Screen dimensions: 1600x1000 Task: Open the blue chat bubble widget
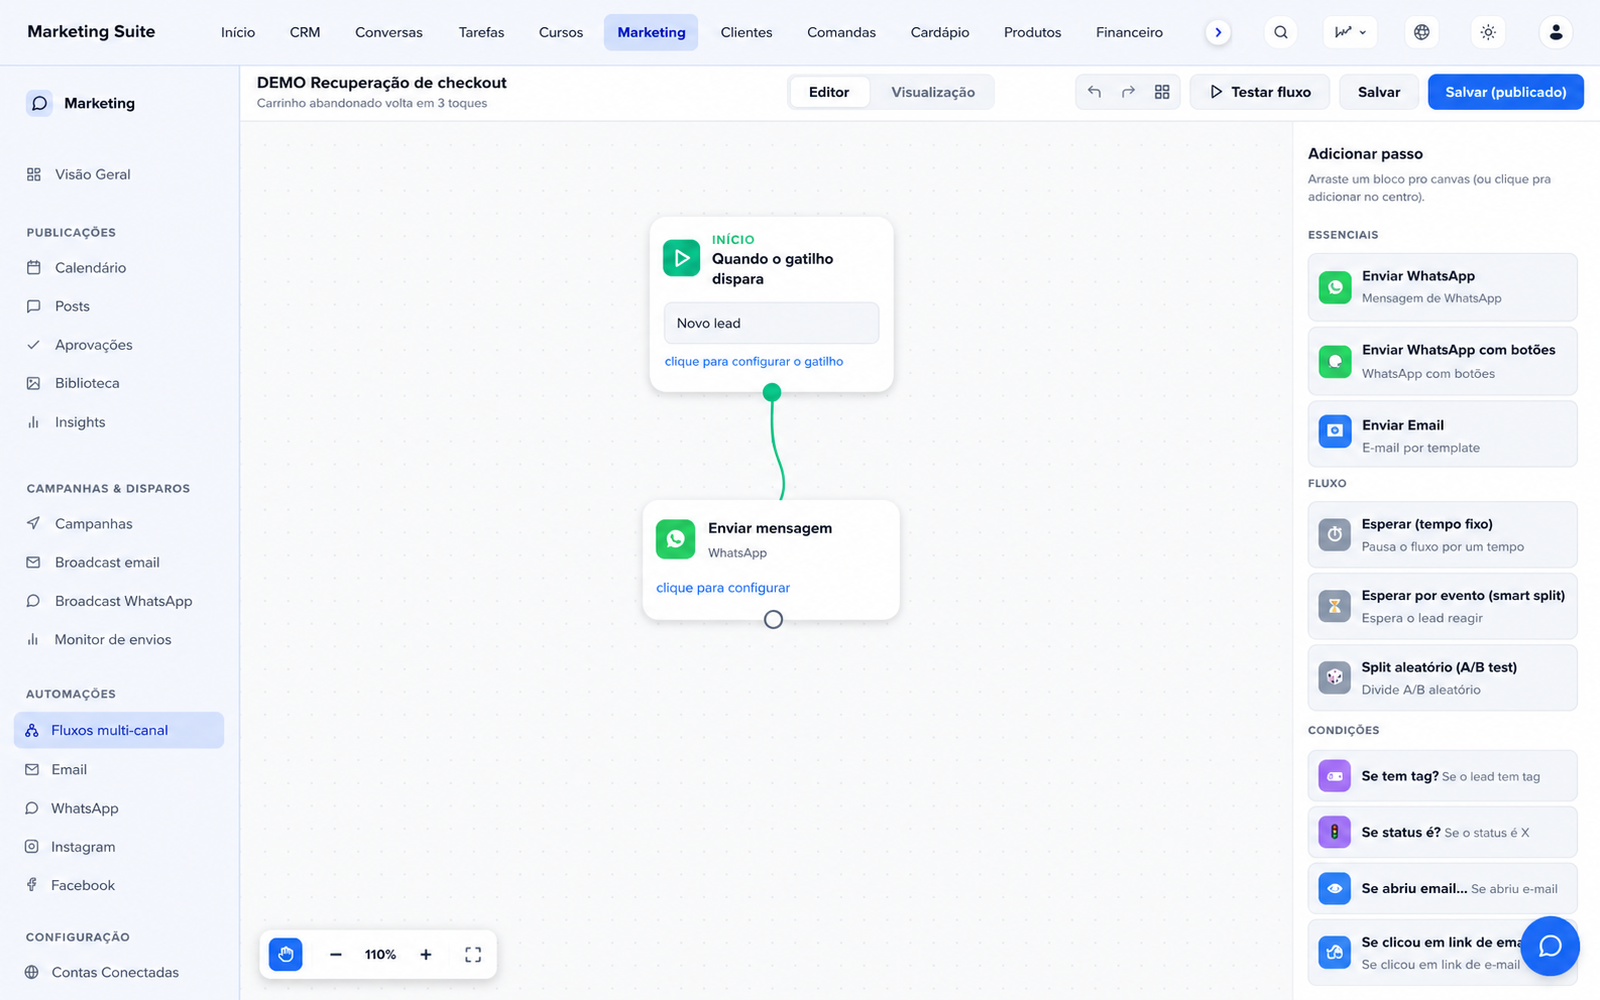[x=1550, y=946]
